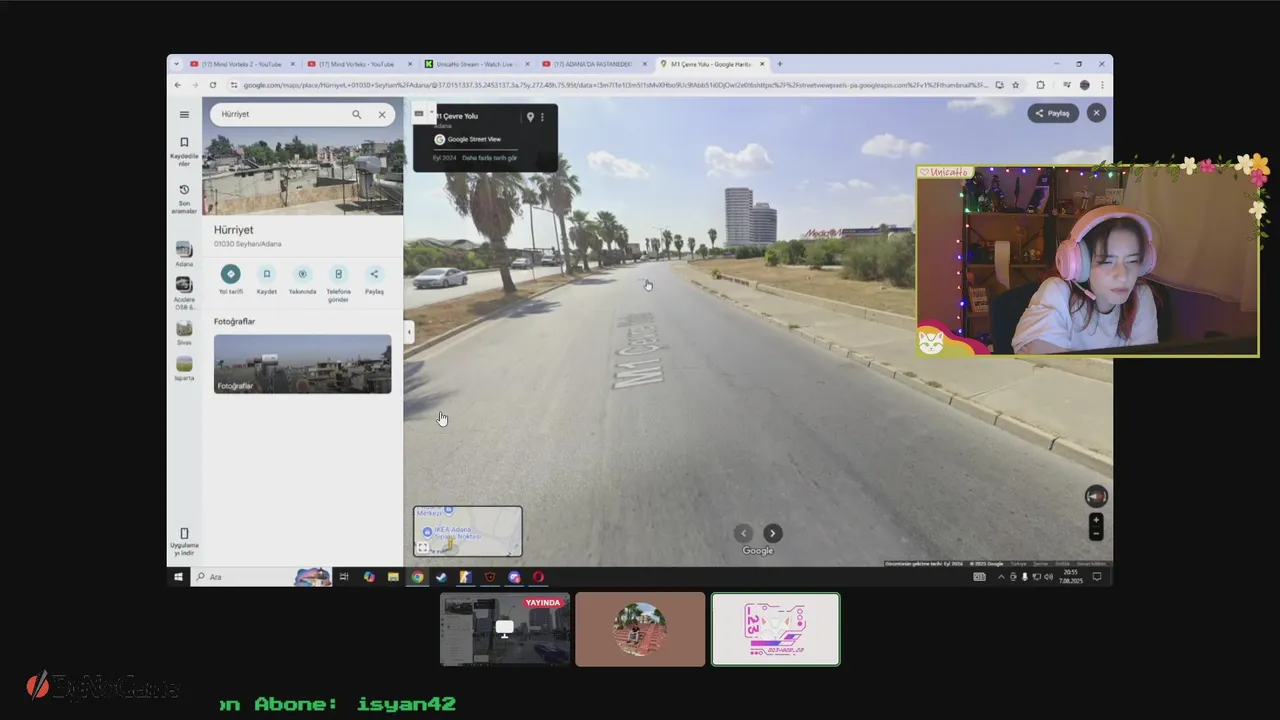Image resolution: width=1280 pixels, height=720 pixels.
Task: Get directions with Yol tarifi button
Action: [x=231, y=280]
